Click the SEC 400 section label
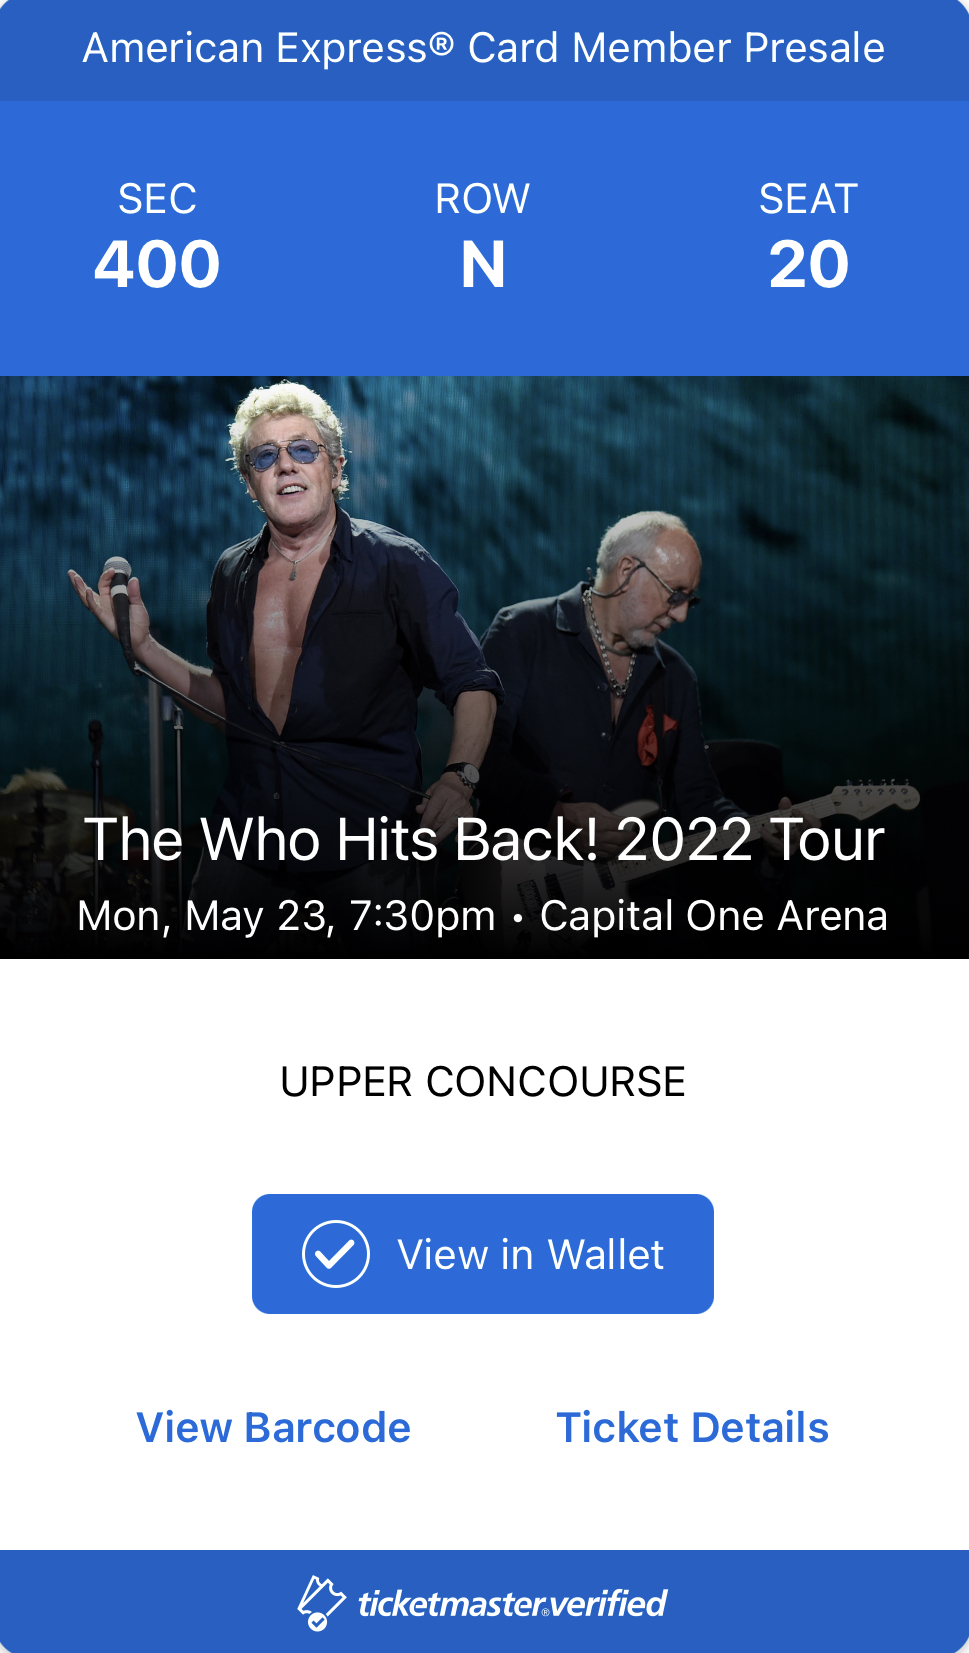Image resolution: width=969 pixels, height=1653 pixels. click(157, 238)
